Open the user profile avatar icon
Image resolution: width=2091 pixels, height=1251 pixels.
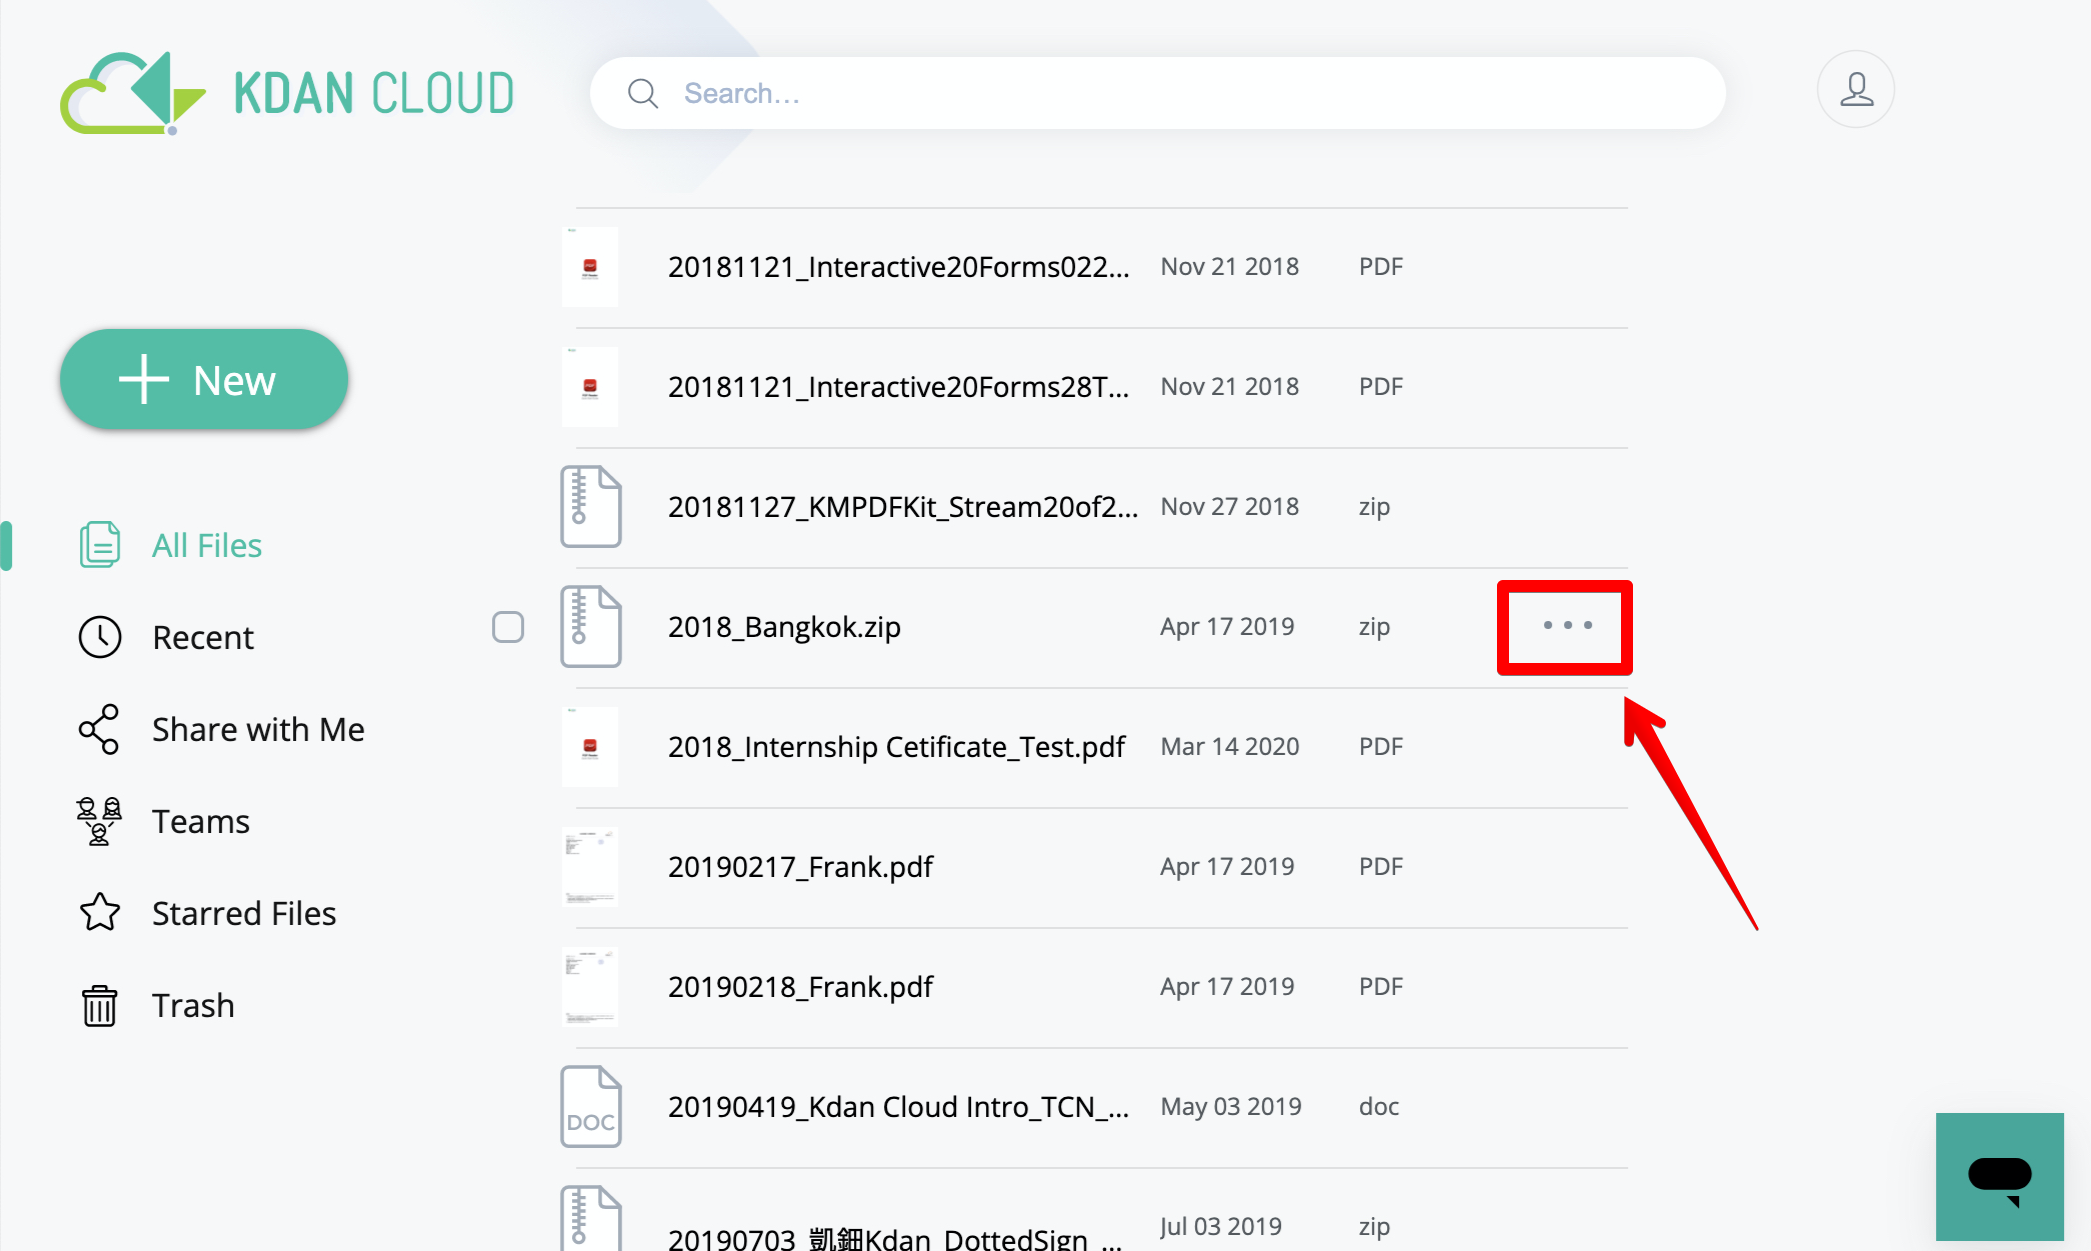1855,90
